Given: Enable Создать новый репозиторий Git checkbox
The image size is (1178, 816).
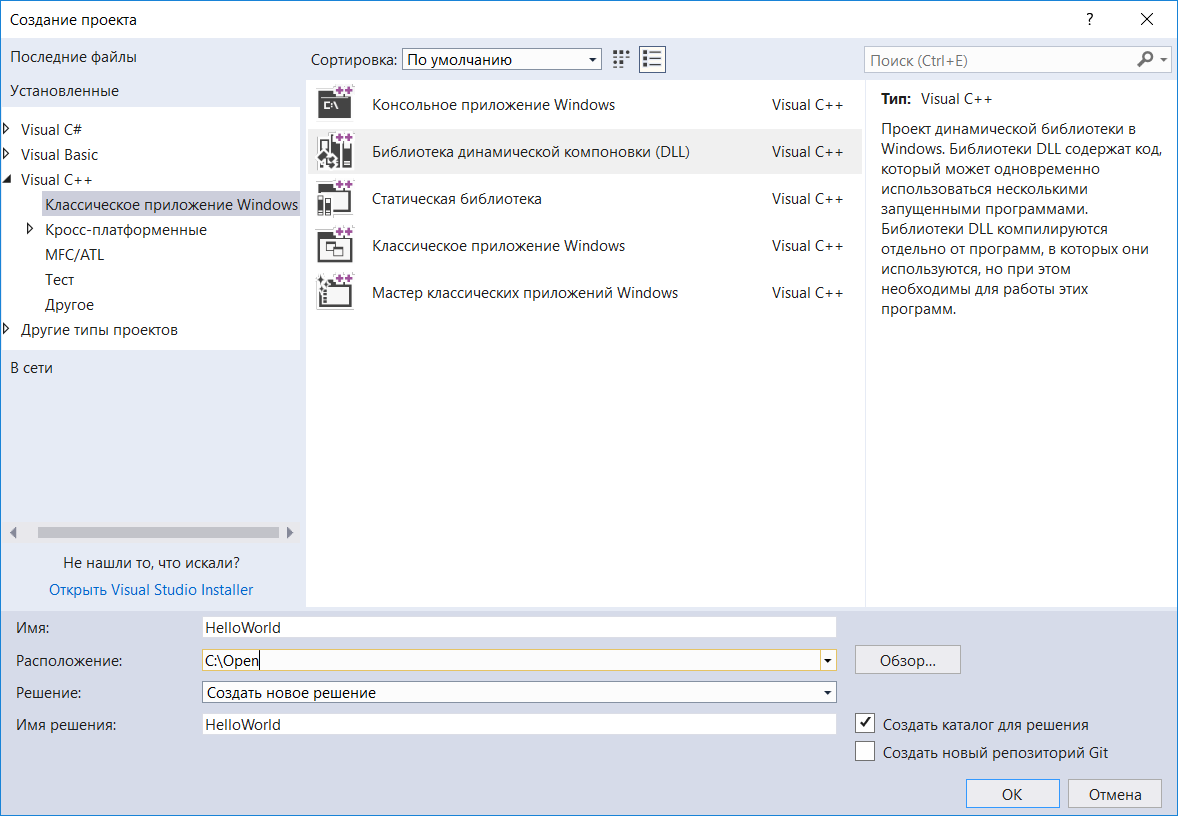Looking at the screenshot, I should [x=865, y=751].
